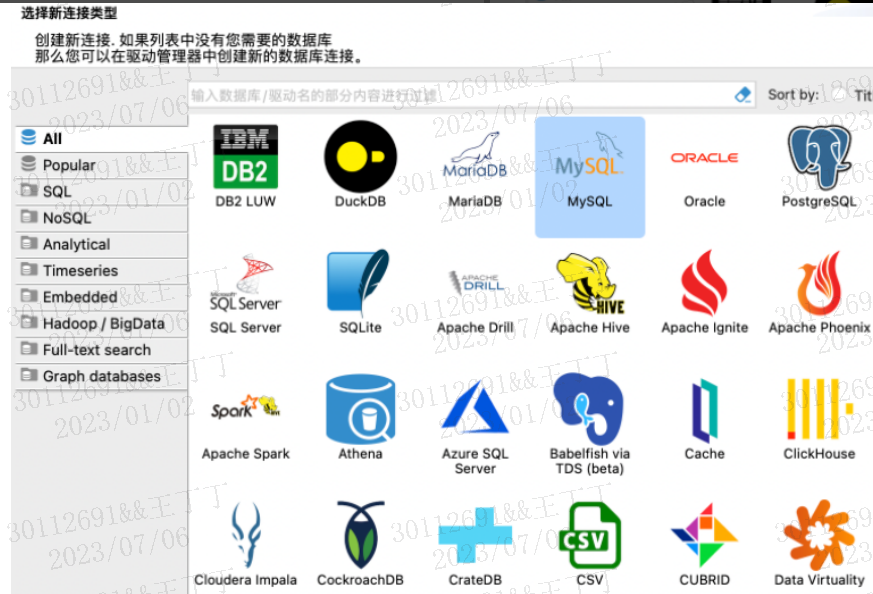873x594 pixels.
Task: Select the DB2 LUW database icon
Action: point(246,157)
